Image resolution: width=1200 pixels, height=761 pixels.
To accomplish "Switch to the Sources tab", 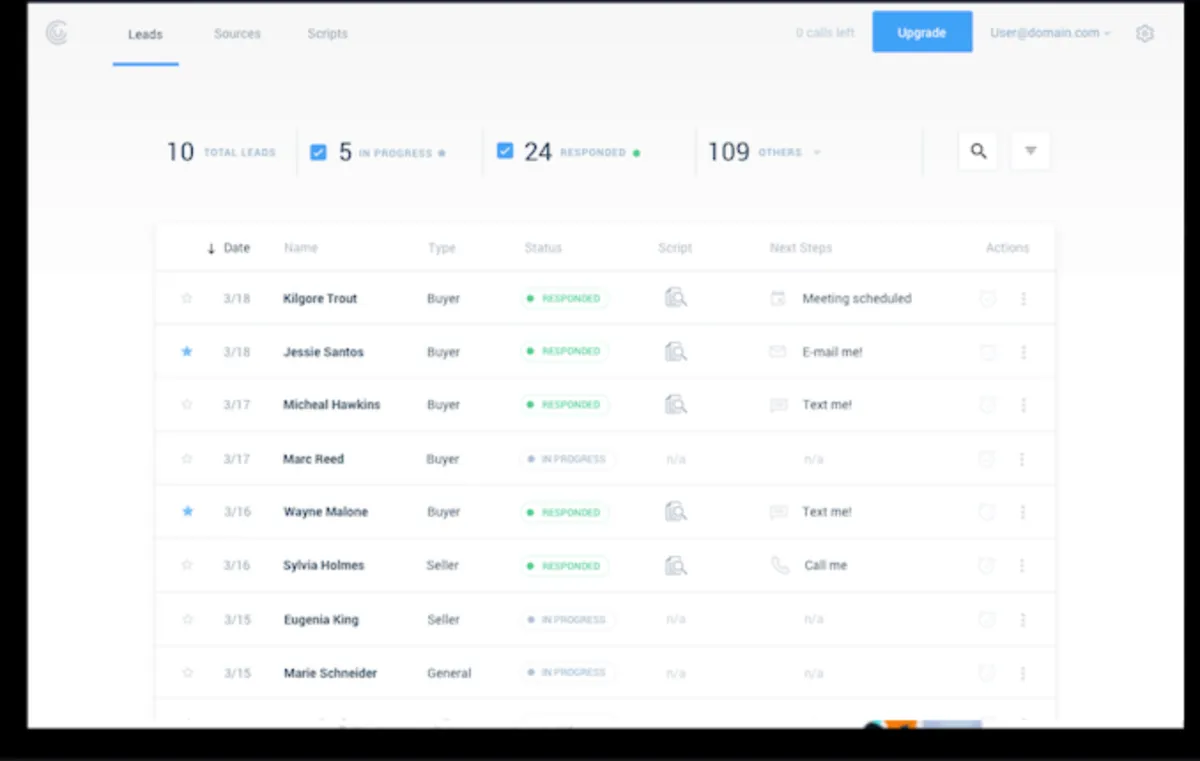I will 237,34.
